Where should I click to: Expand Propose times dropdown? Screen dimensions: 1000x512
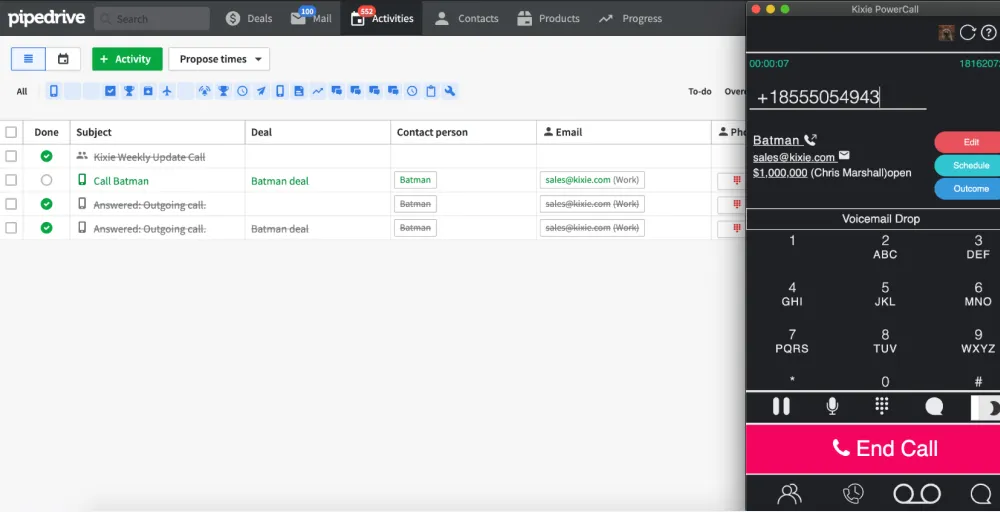click(219, 59)
